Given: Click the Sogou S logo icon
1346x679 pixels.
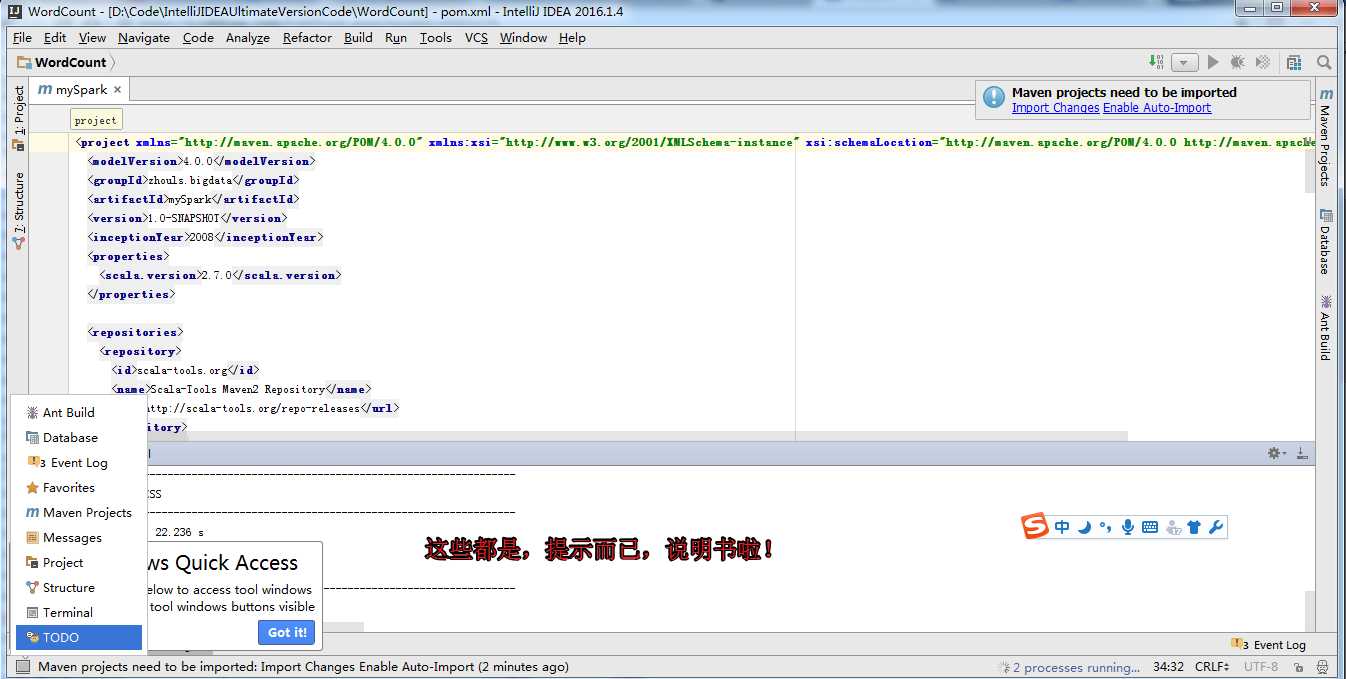Looking at the screenshot, I should 1035,526.
